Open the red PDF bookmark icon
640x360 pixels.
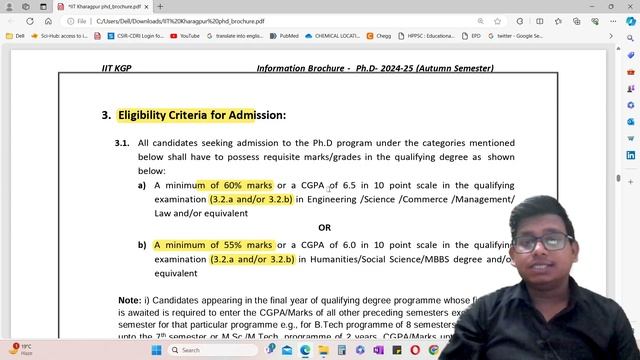pyautogui.click(x=97, y=36)
